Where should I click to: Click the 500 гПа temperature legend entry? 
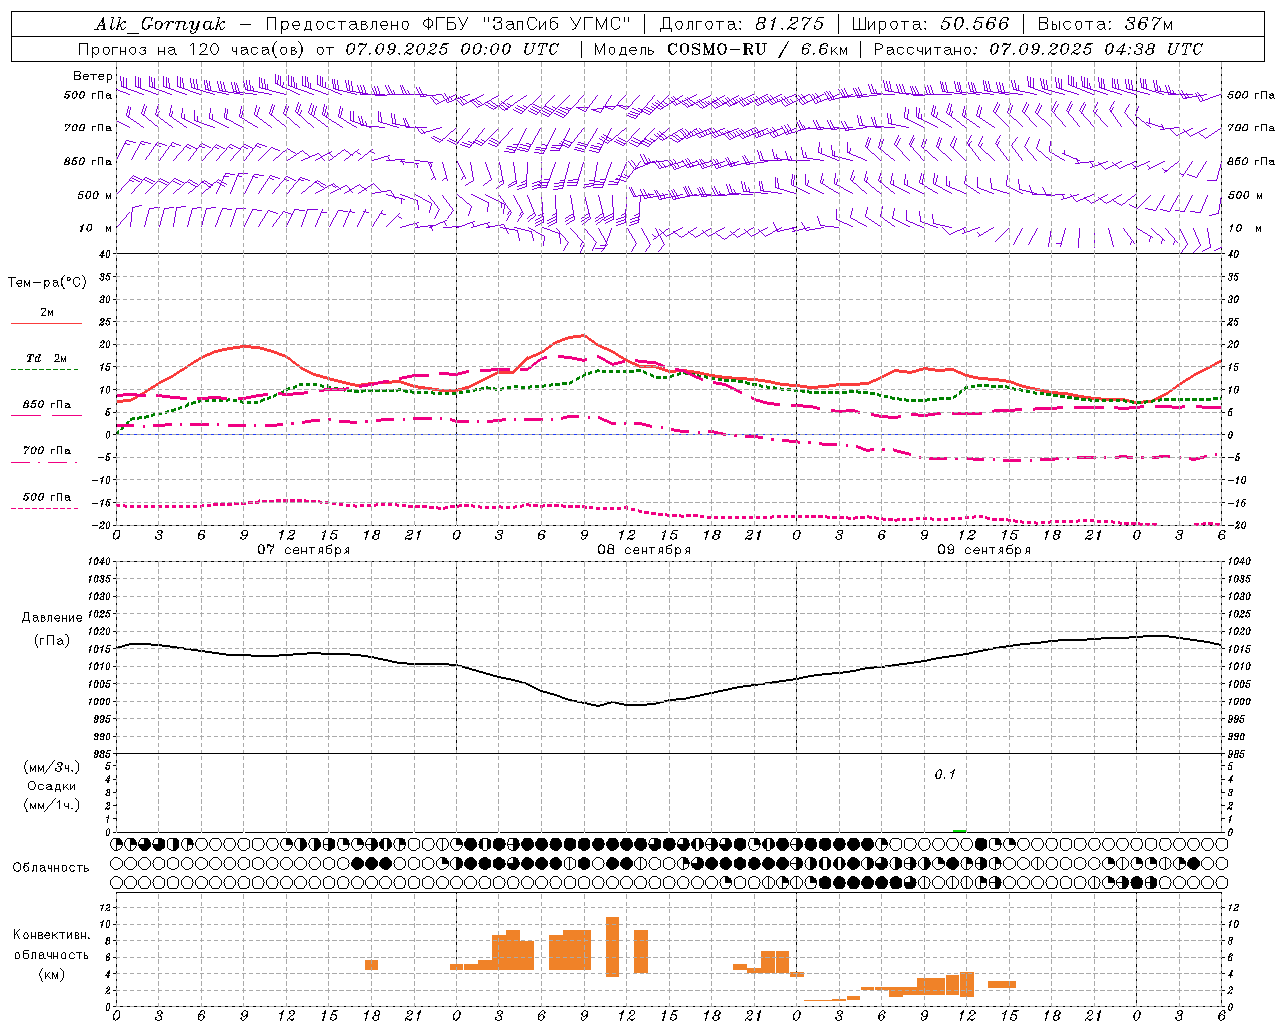[x=46, y=497]
